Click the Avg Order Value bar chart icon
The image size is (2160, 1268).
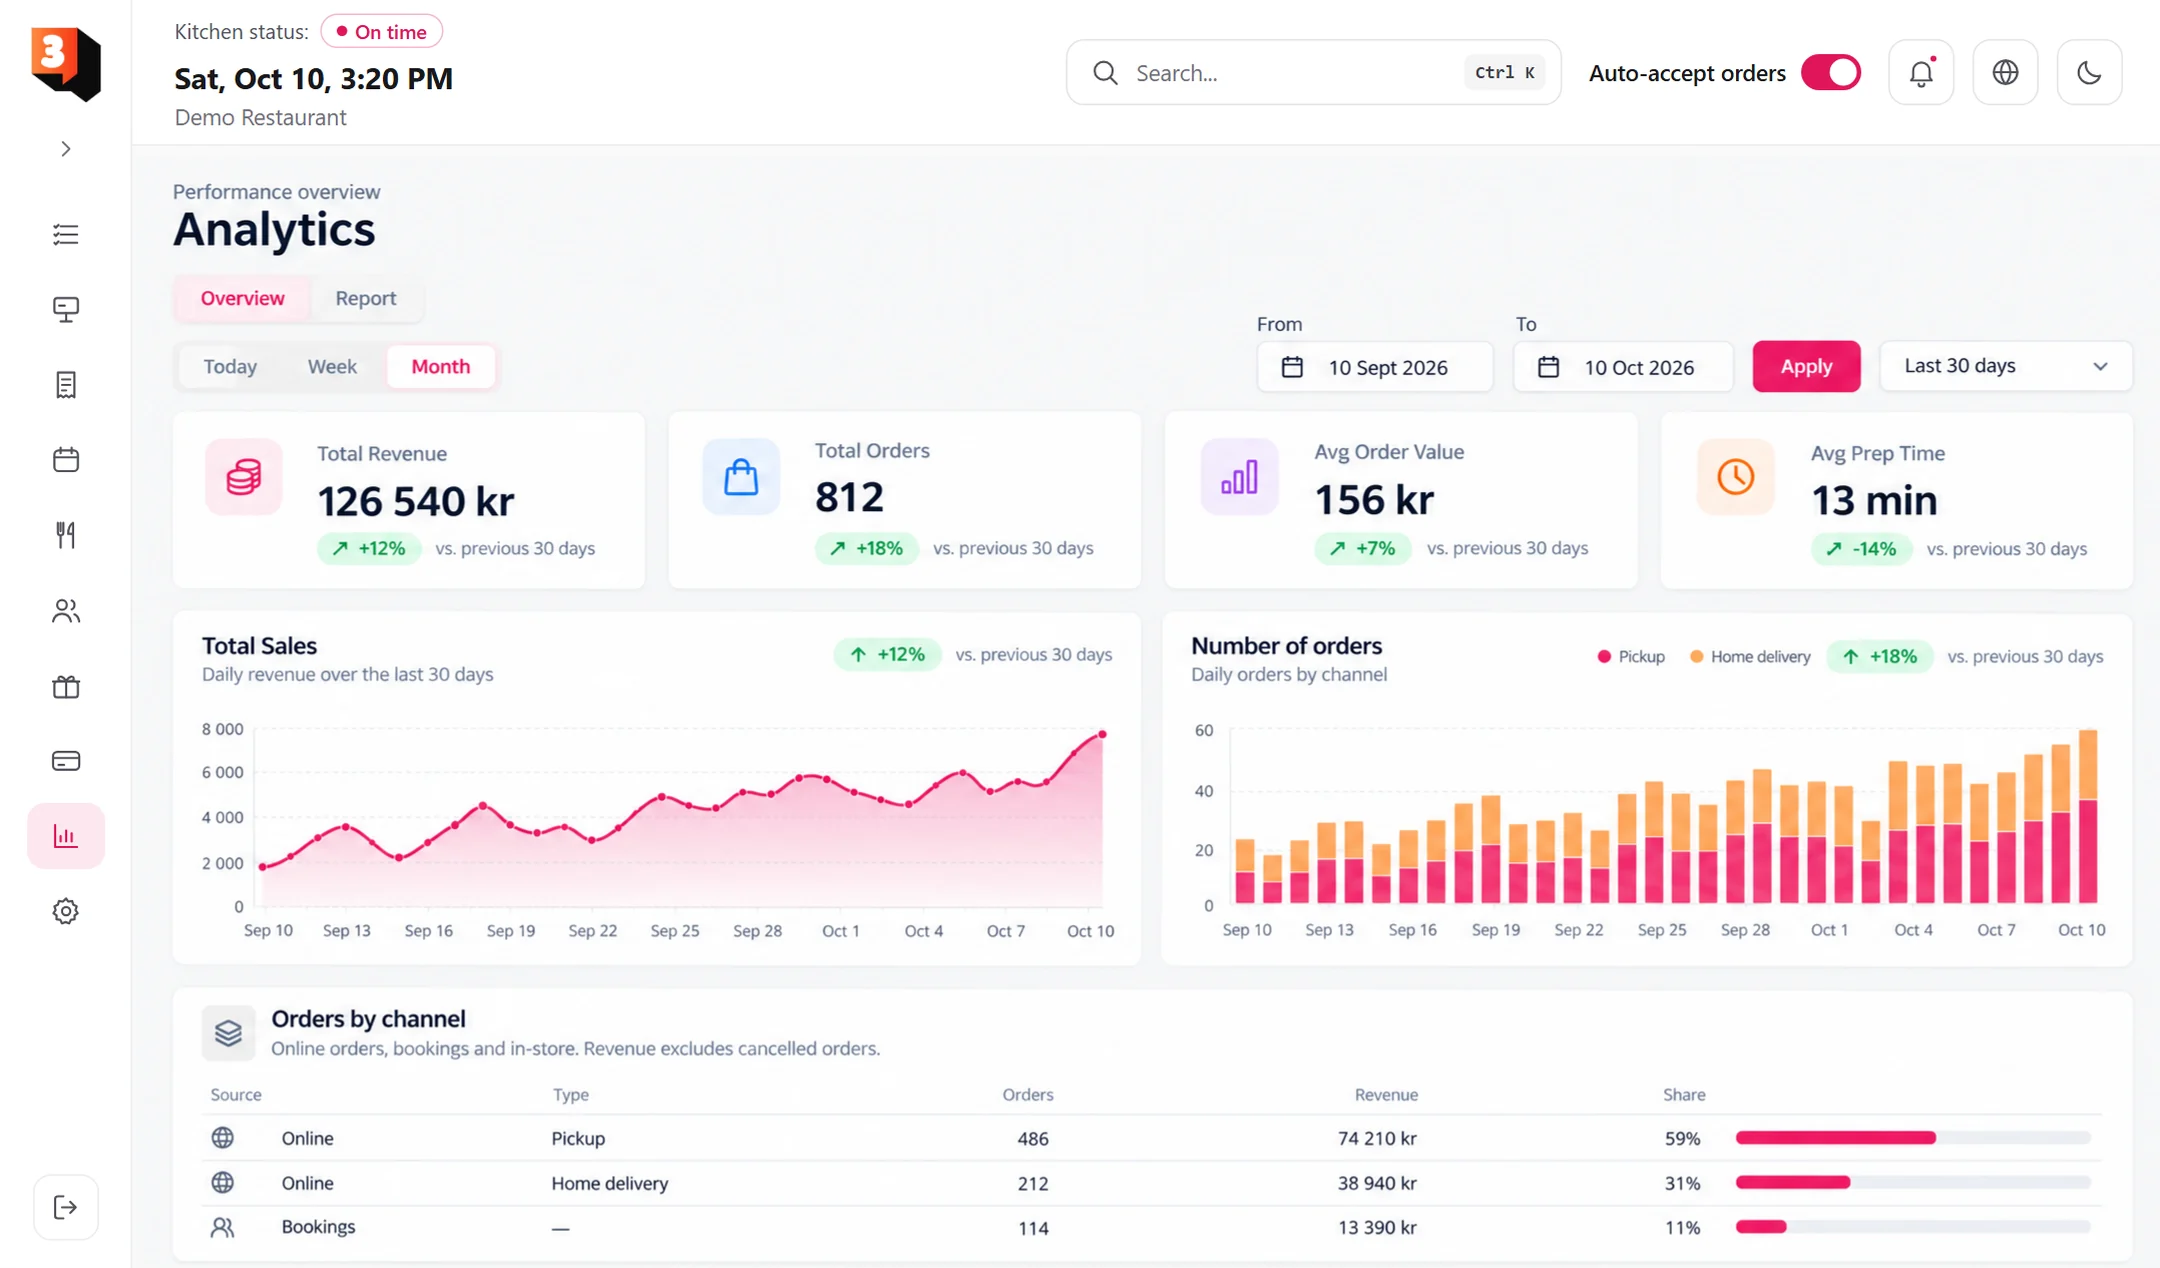(x=1239, y=477)
